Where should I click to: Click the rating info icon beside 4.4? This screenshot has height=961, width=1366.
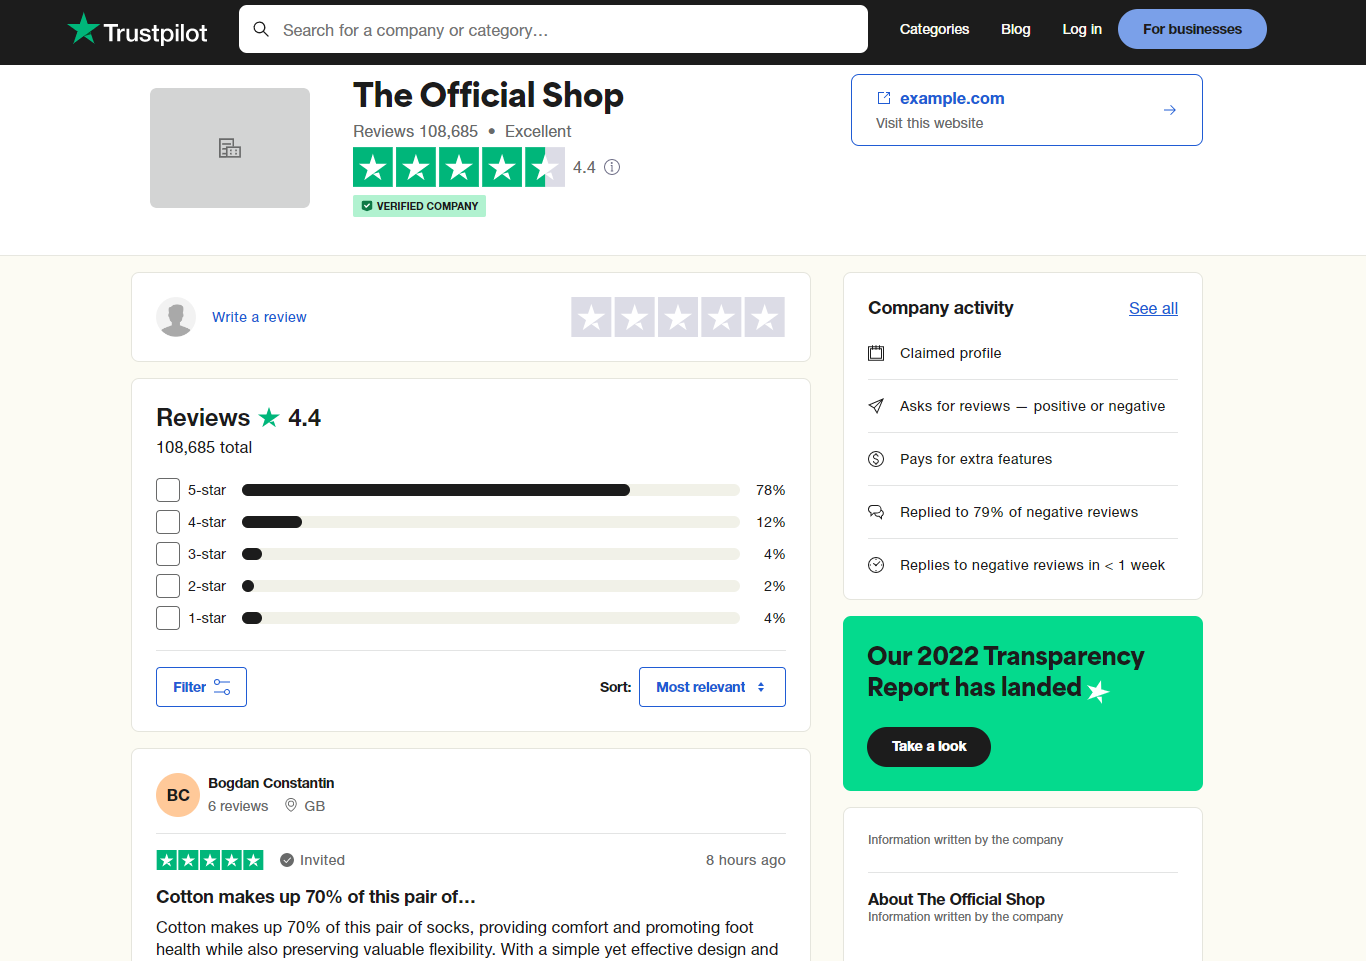[612, 167]
